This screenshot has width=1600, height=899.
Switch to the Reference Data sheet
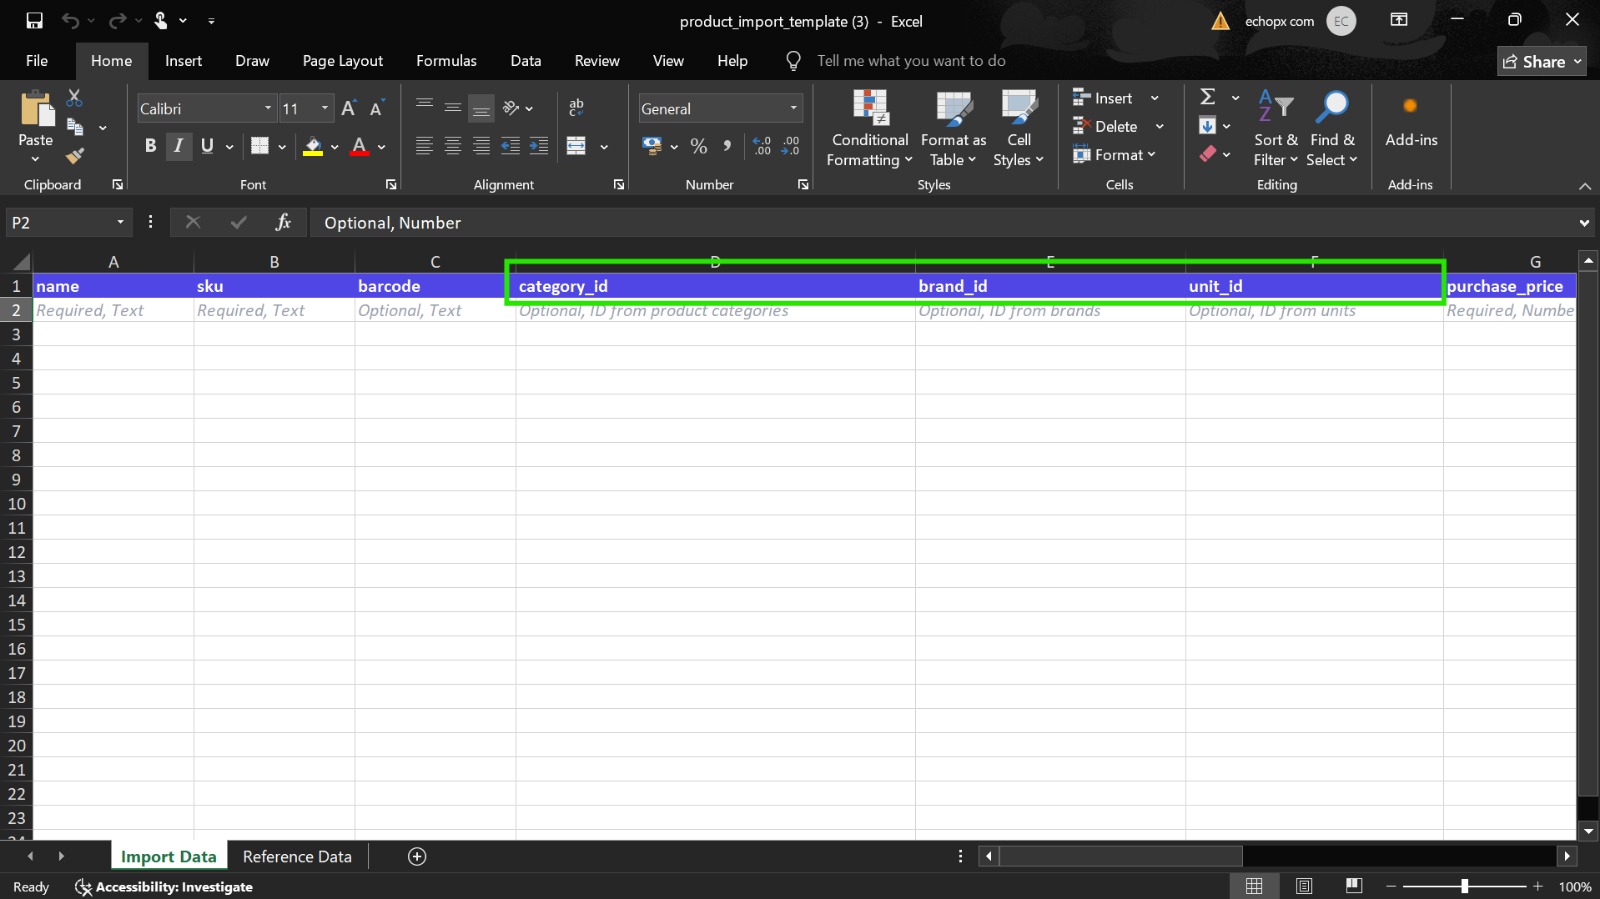(297, 856)
